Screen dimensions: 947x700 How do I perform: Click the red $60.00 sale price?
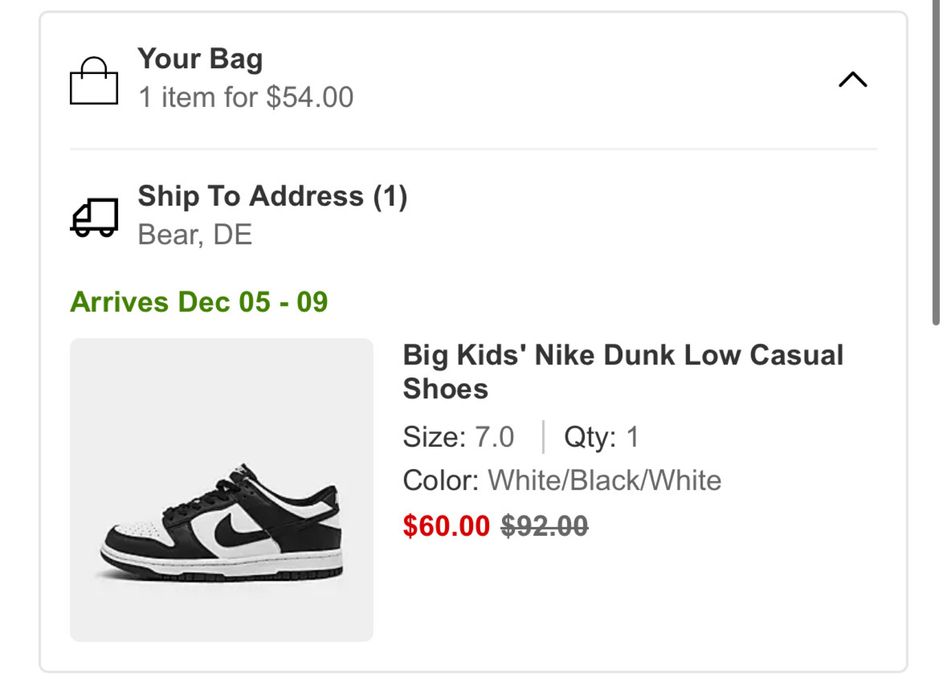(x=446, y=526)
